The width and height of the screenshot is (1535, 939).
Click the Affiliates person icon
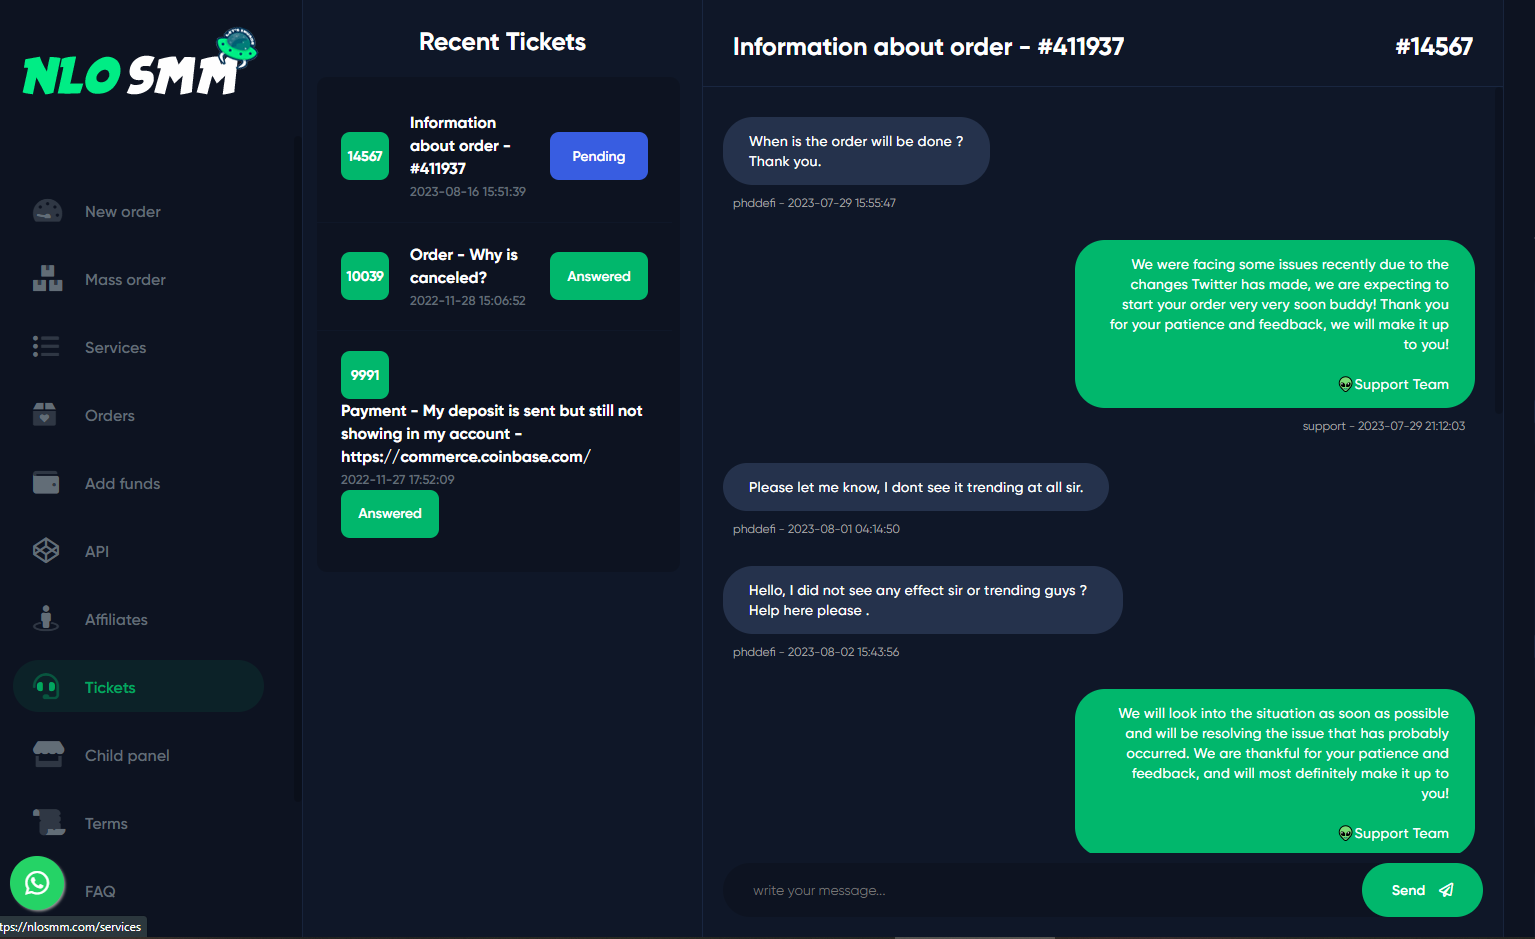(46, 619)
